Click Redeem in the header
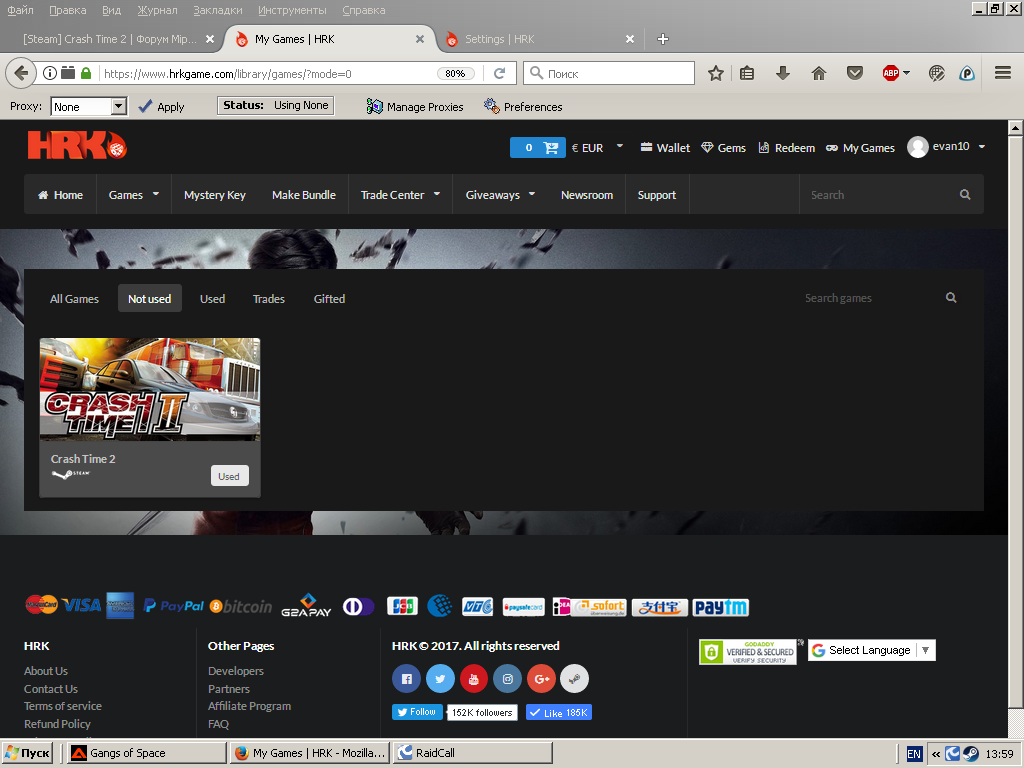The height and width of the screenshot is (768, 1024). coord(786,148)
